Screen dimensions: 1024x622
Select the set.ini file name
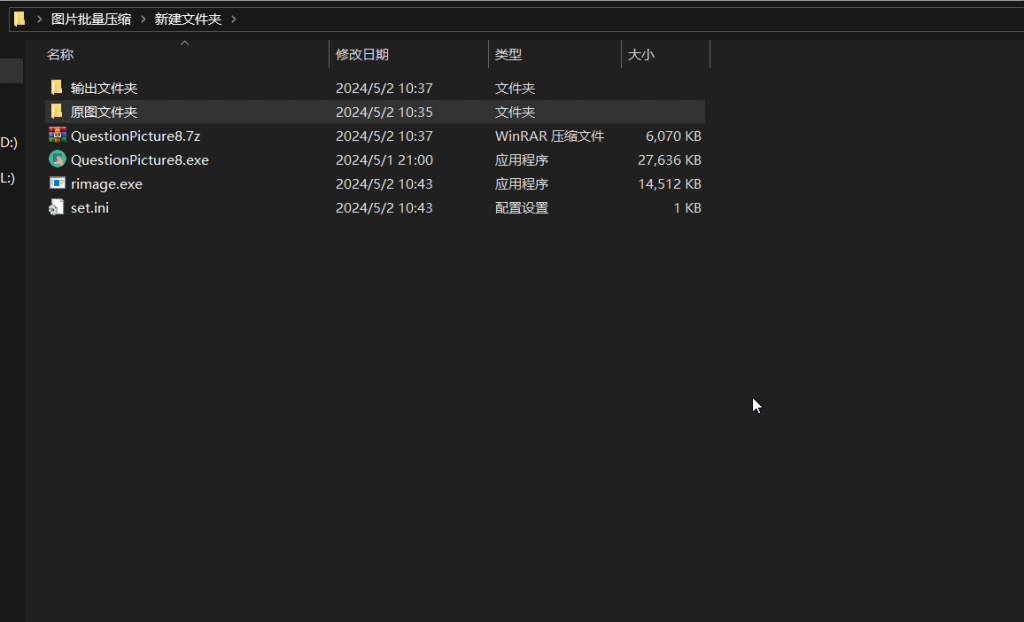pyautogui.click(x=89, y=207)
